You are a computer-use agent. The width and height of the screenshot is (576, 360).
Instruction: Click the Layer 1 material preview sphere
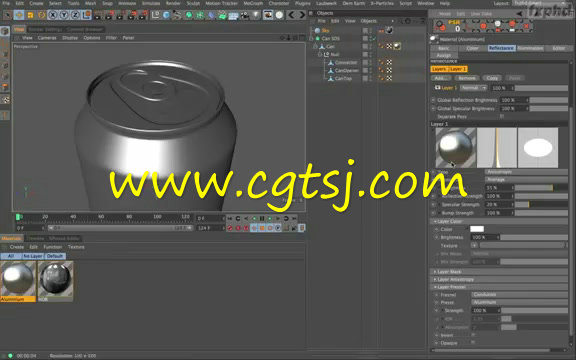456,148
